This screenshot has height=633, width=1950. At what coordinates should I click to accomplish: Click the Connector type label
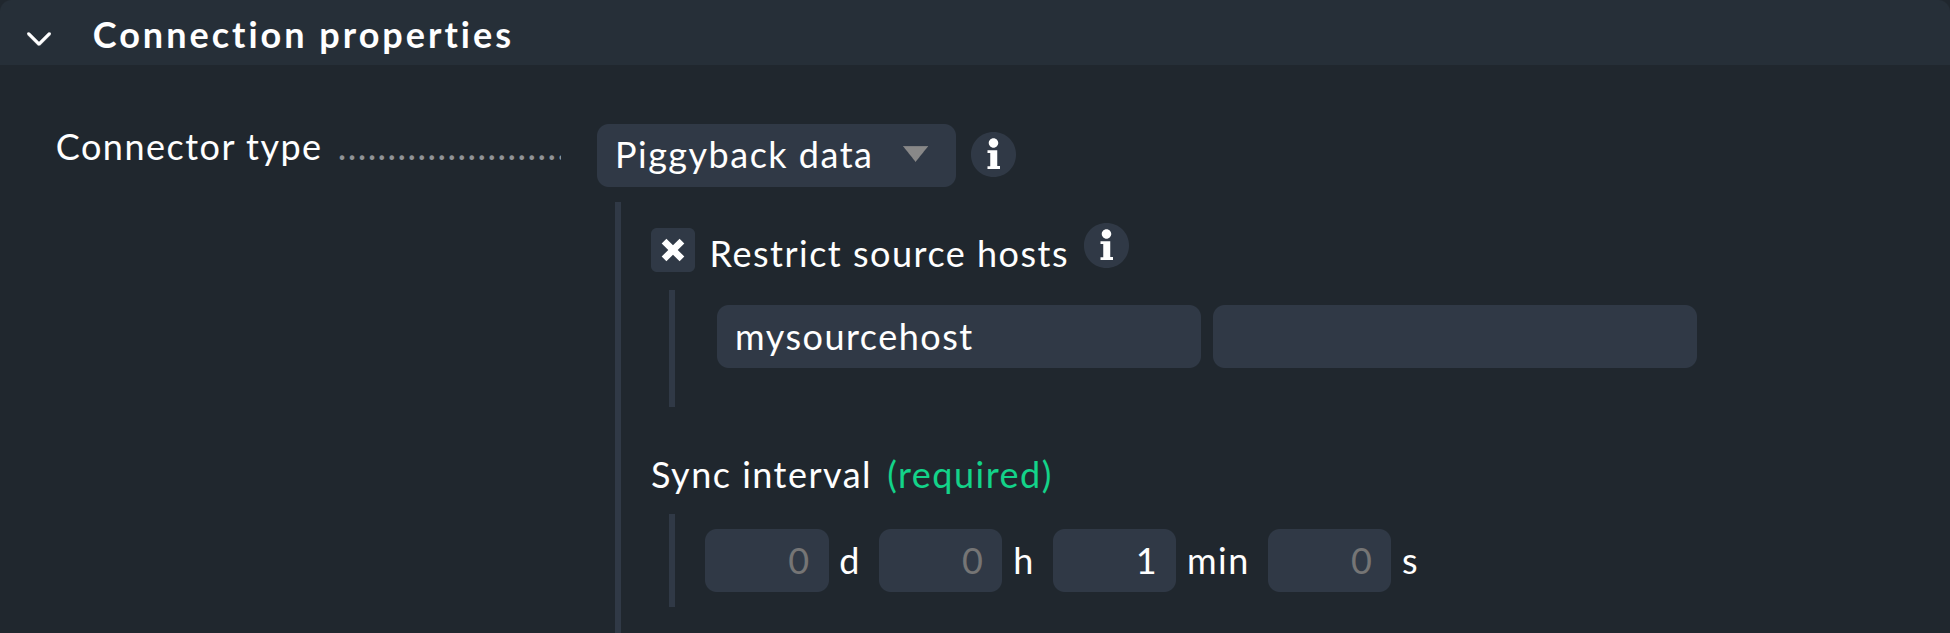click(189, 148)
